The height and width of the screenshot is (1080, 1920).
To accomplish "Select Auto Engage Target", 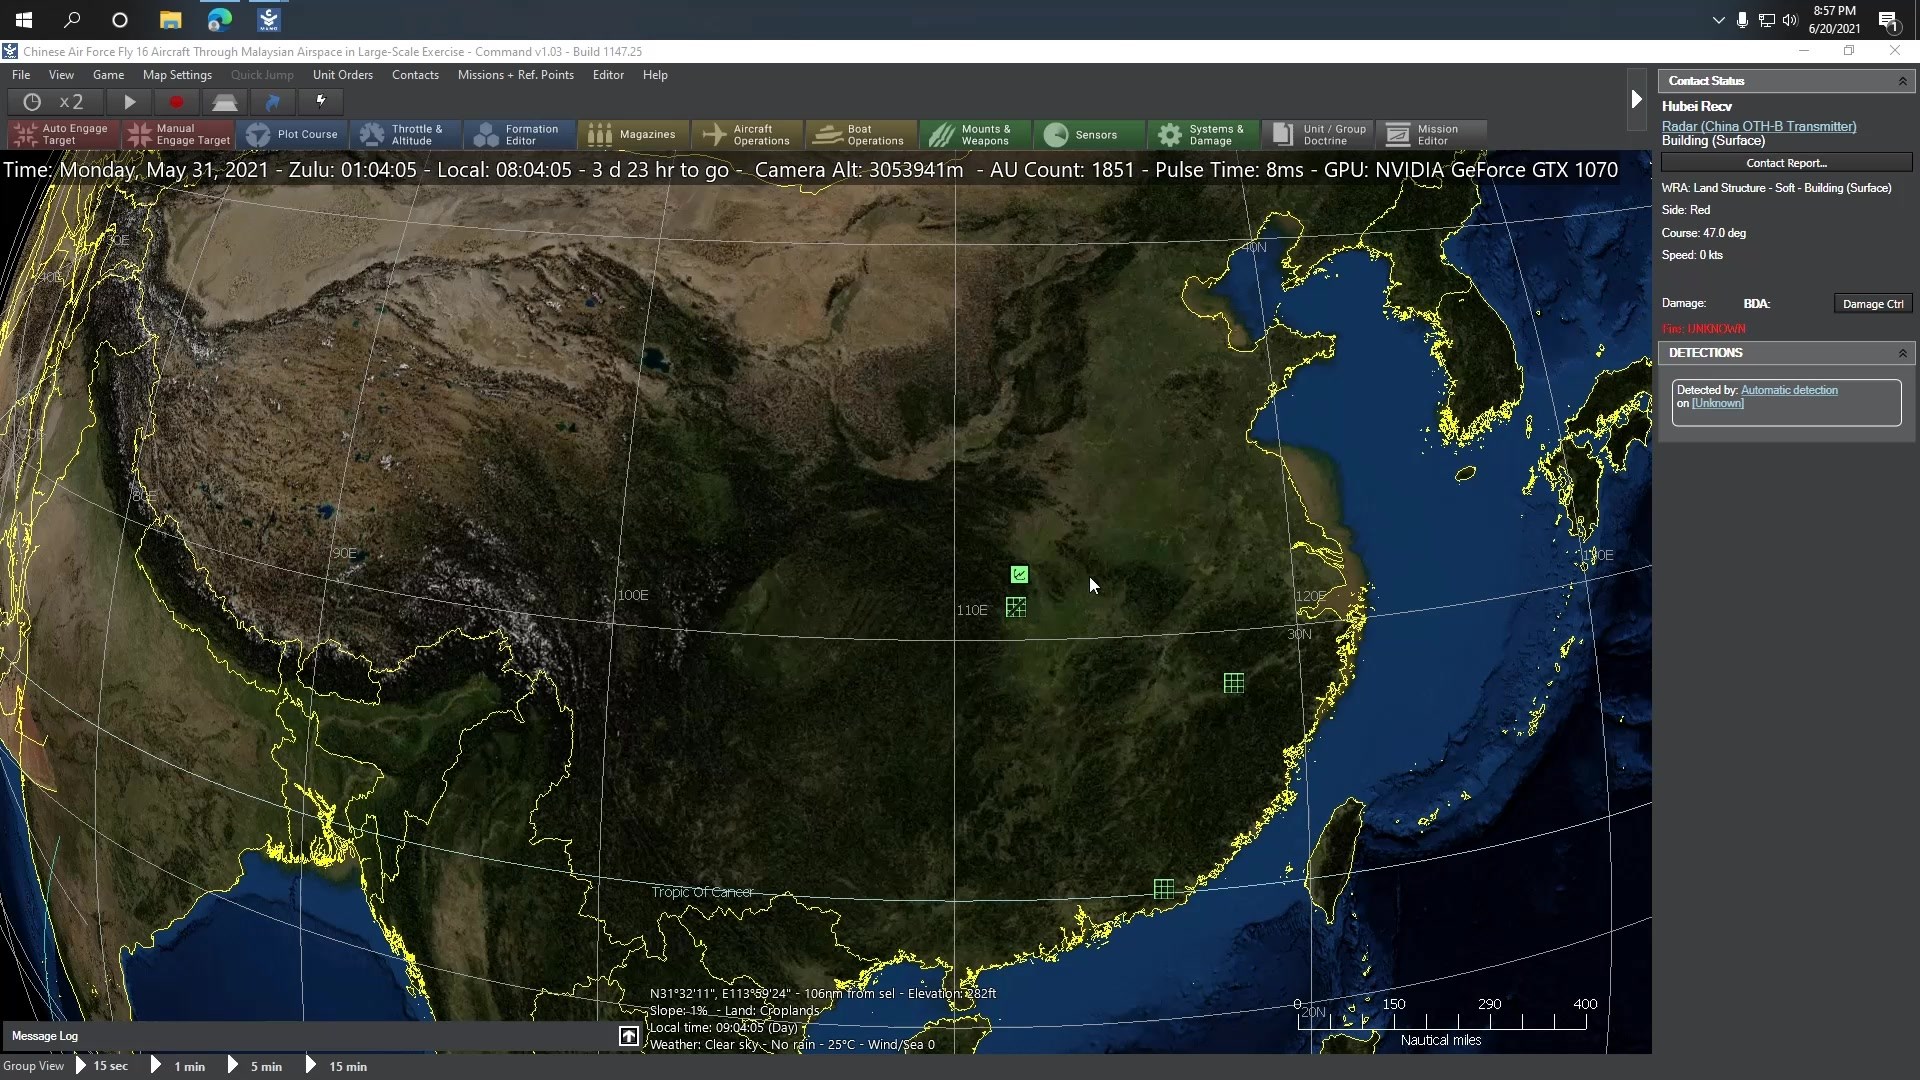I will coord(64,135).
